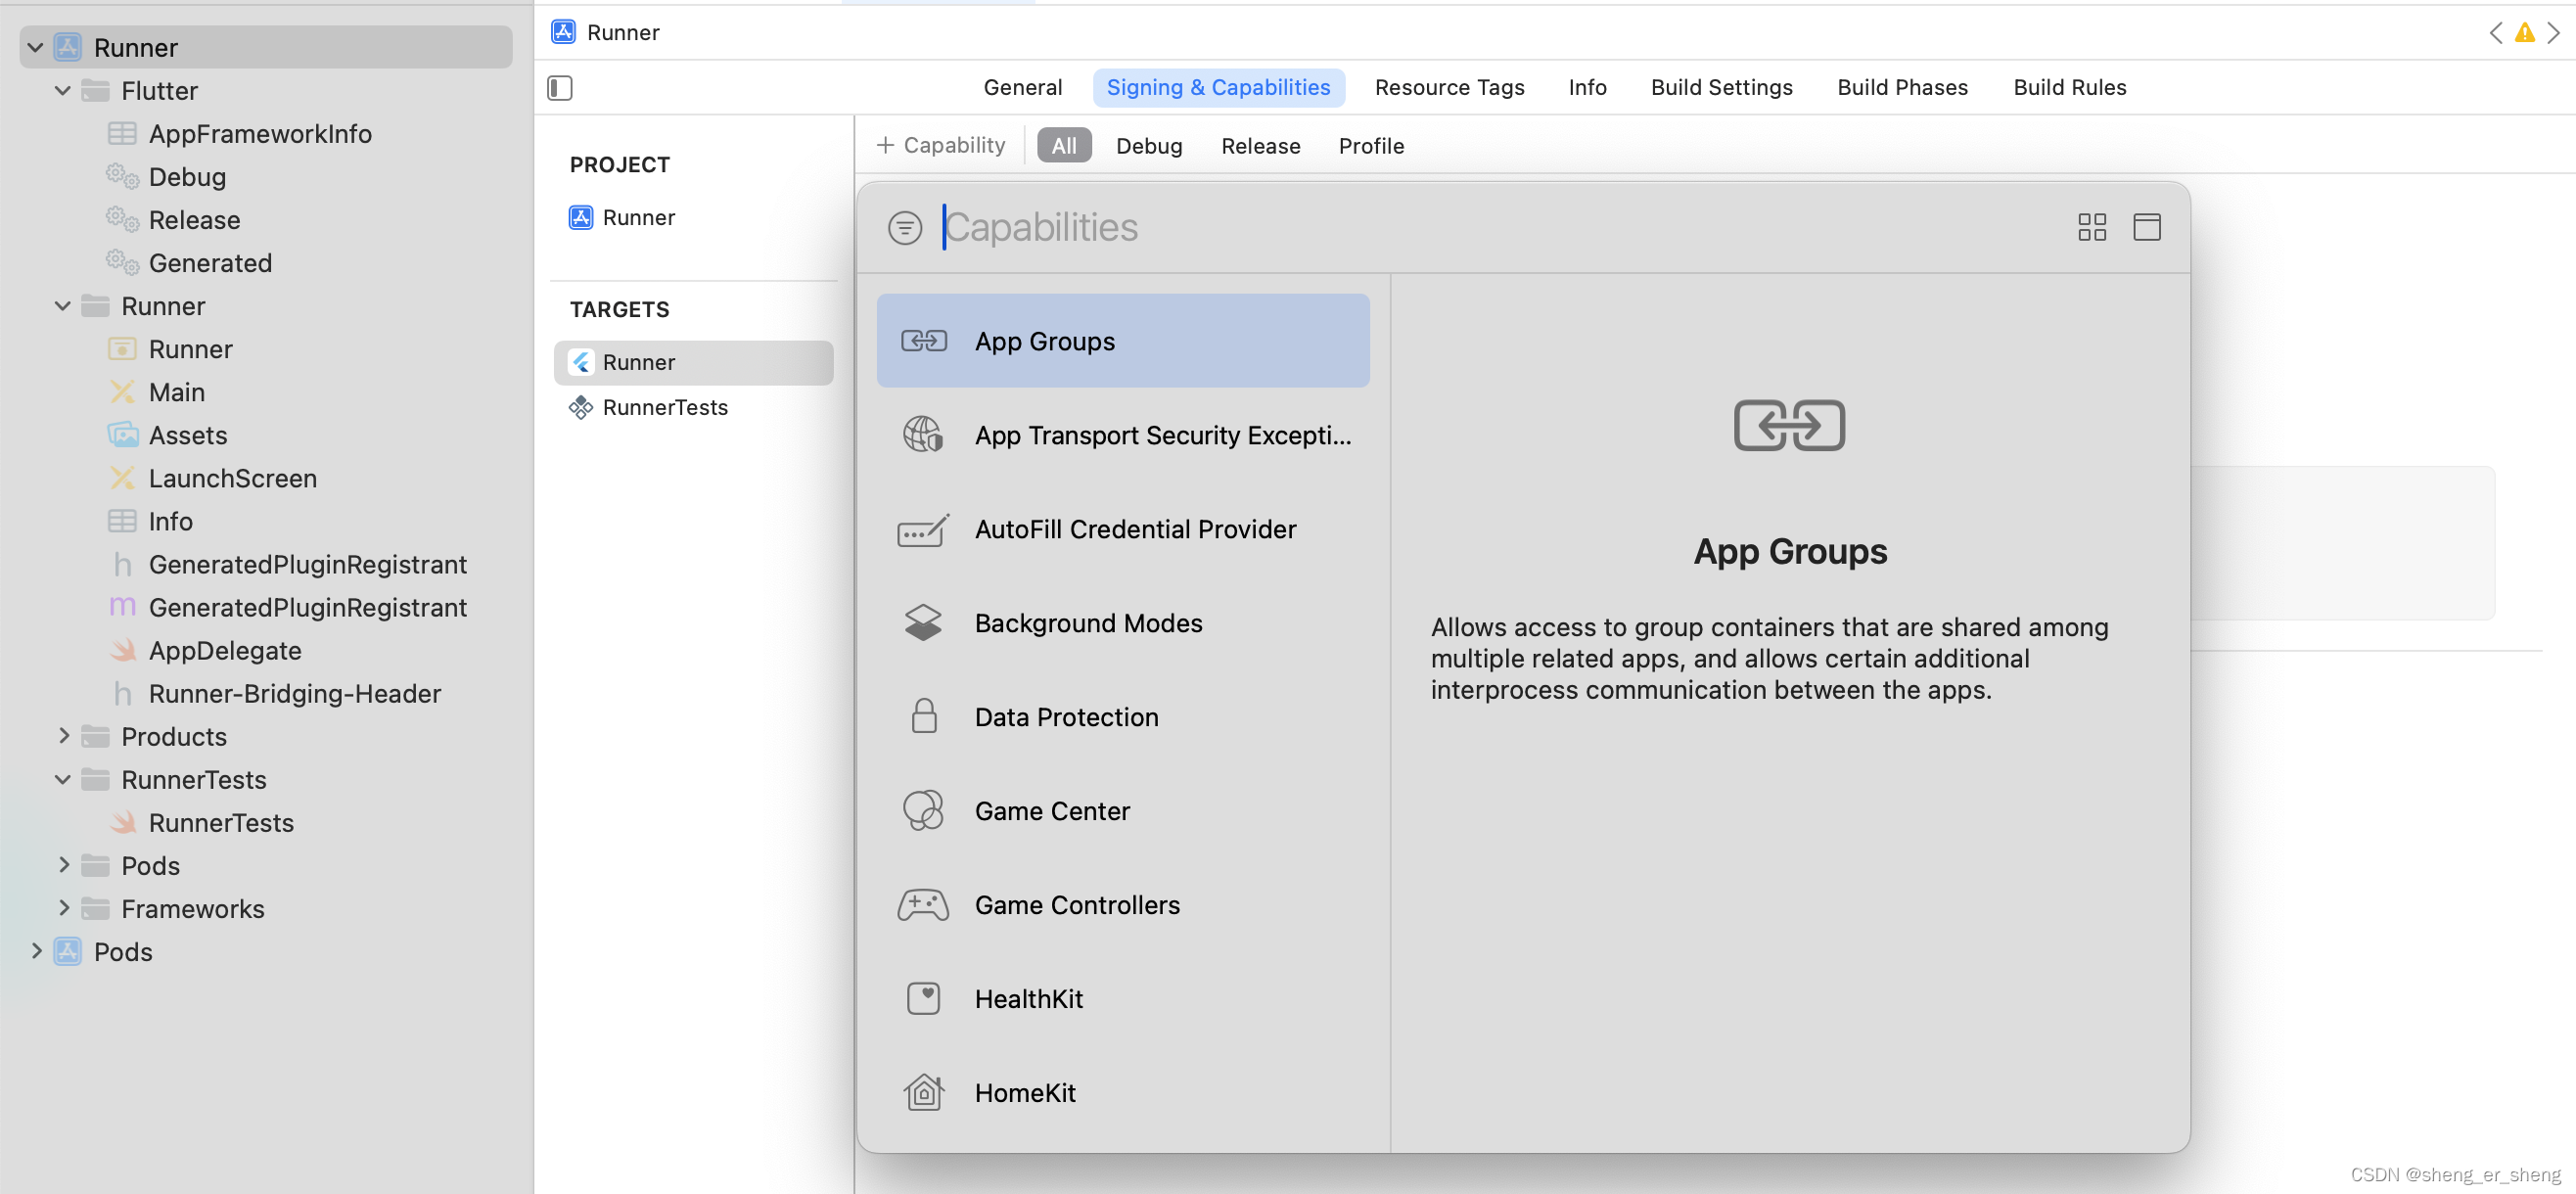The width and height of the screenshot is (2576, 1194).
Task: Click the Game Center bubbles icon
Action: tap(923, 811)
